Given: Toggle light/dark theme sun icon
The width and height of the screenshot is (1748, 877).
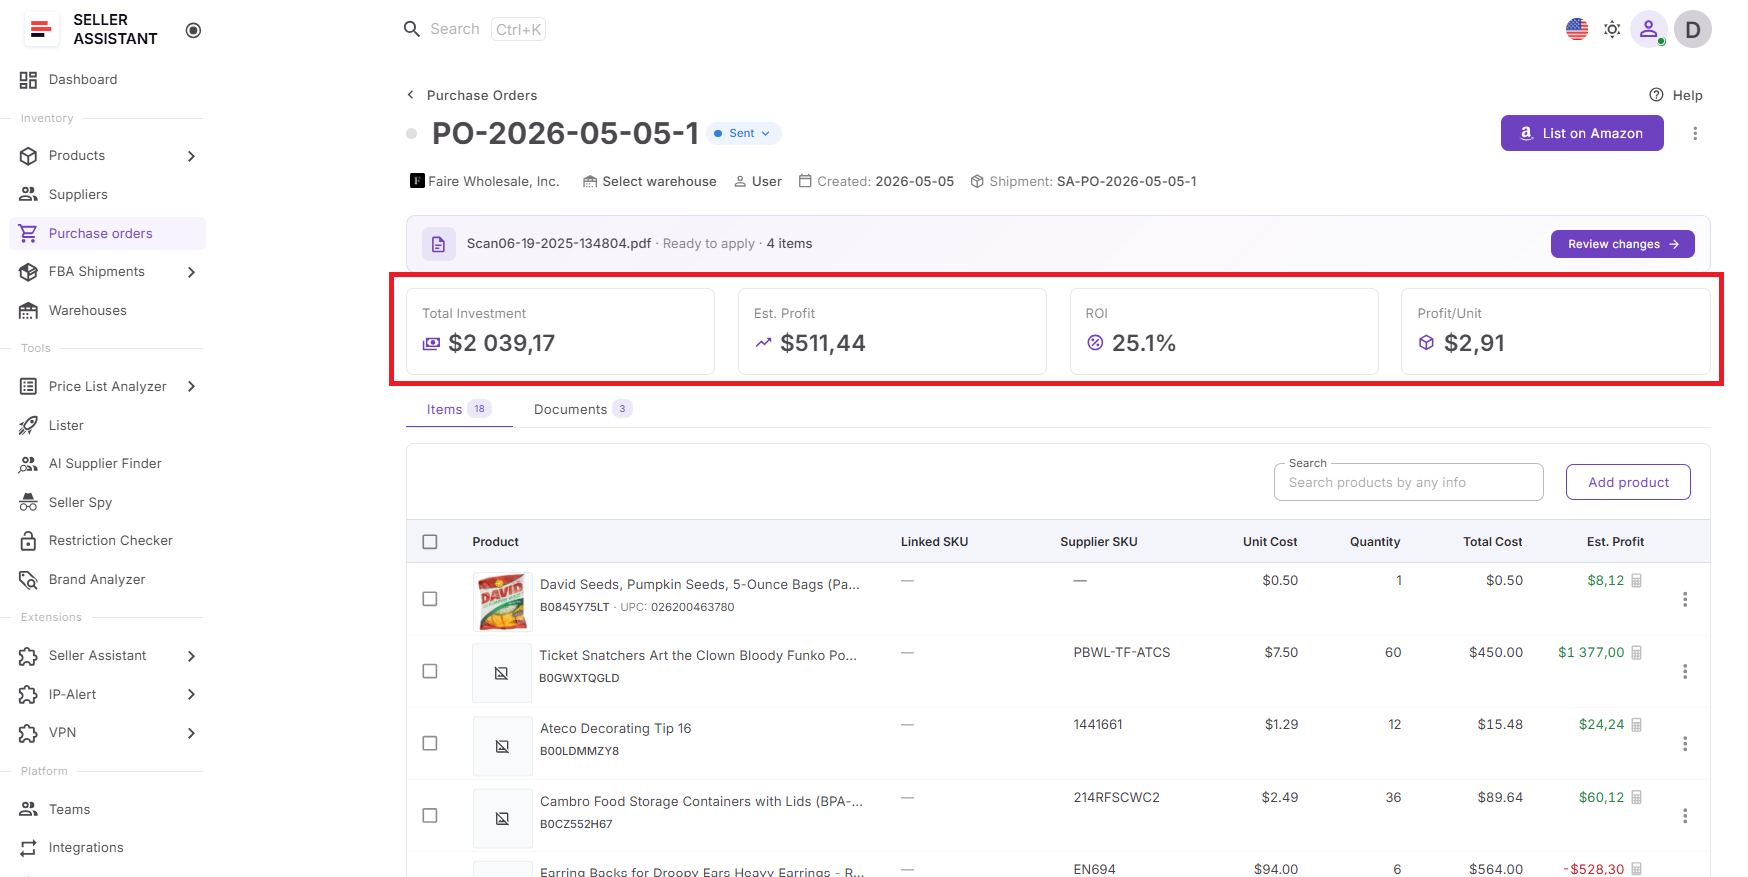Looking at the screenshot, I should click(1612, 29).
